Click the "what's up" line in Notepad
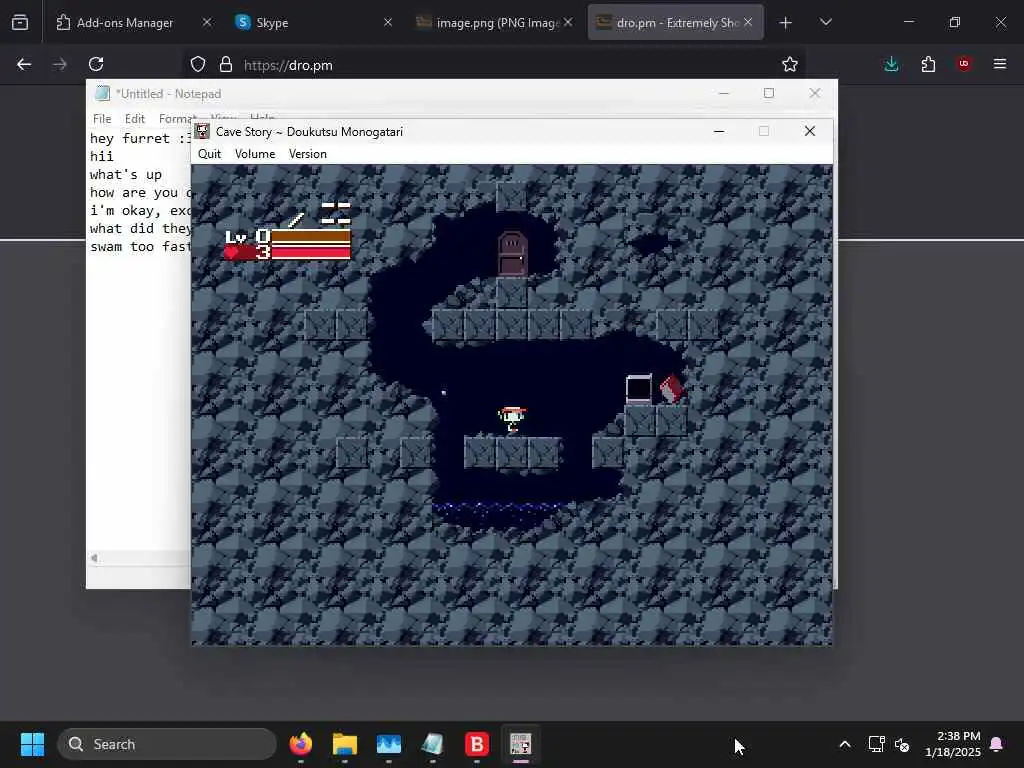This screenshot has width=1024, height=768. coord(125,174)
